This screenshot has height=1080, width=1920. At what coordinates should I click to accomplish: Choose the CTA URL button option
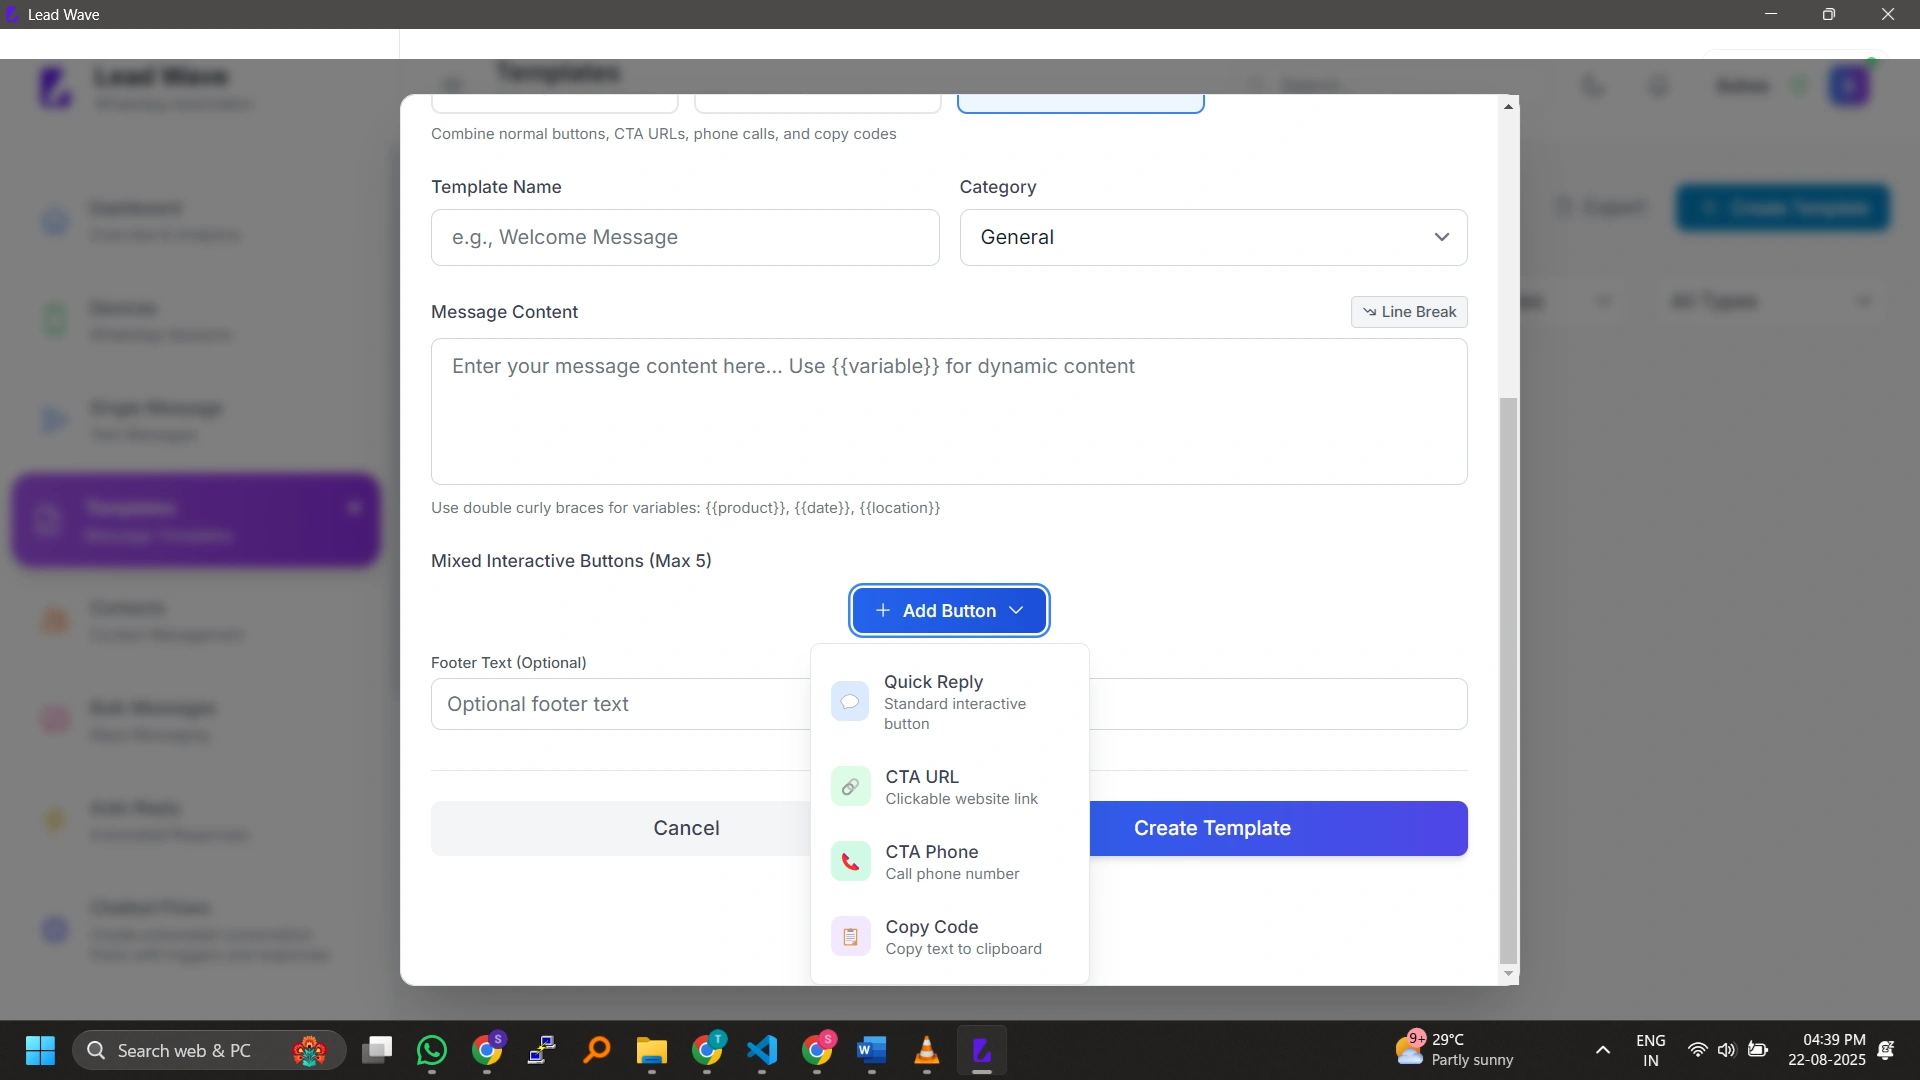949,787
